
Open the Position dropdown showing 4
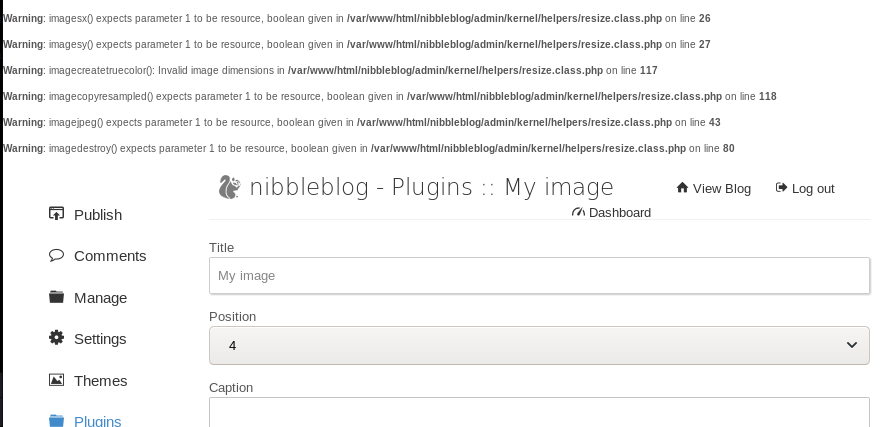539,345
